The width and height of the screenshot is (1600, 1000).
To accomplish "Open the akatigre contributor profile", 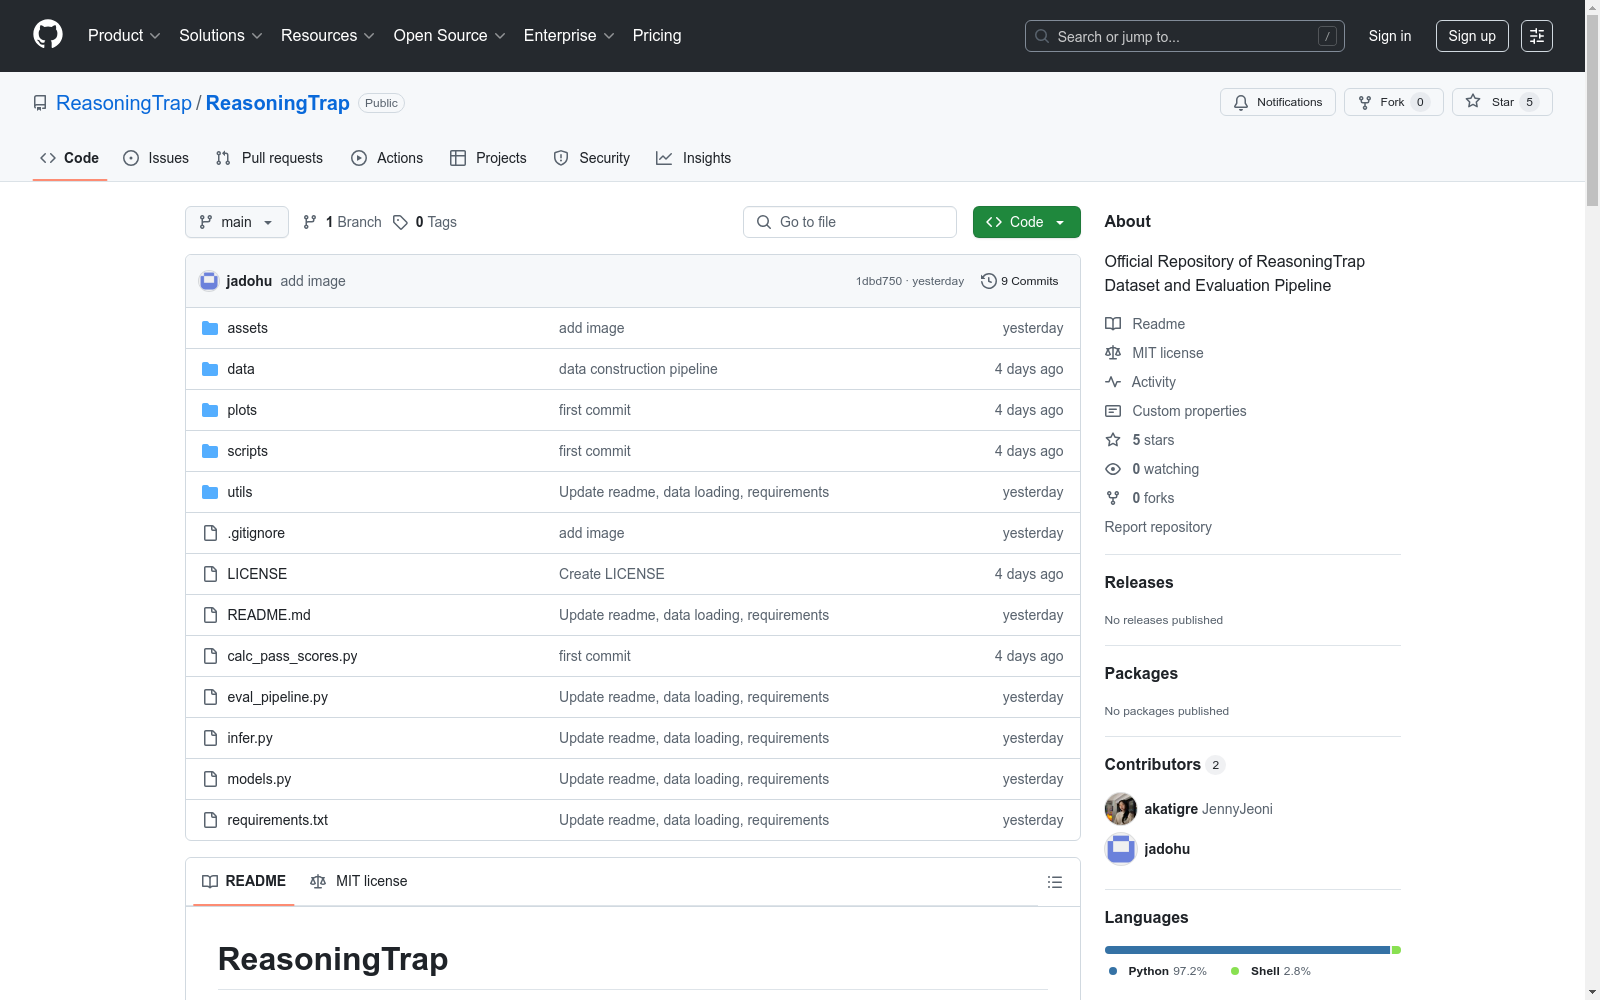I will point(1171,809).
